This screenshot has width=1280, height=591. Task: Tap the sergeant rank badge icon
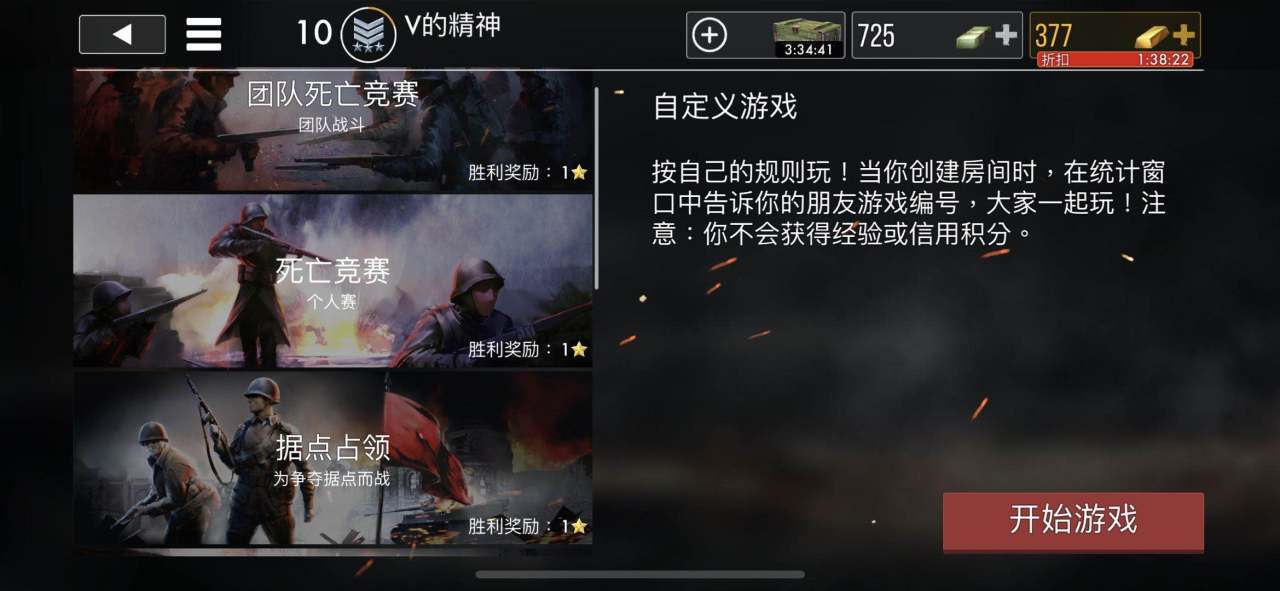point(368,35)
